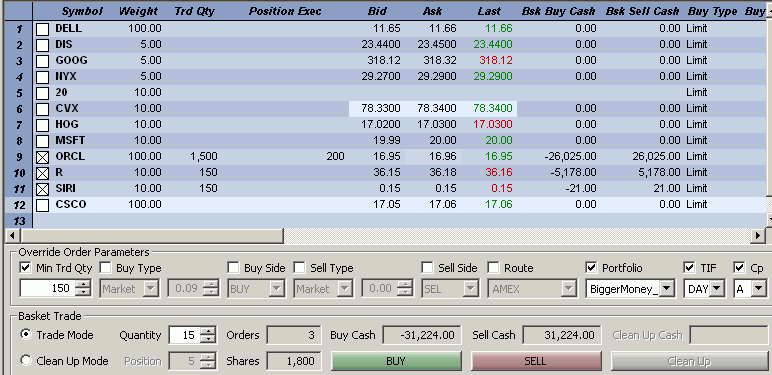772x375 pixels.
Task: Enable the Buy Side checkbox
Action: point(233,268)
